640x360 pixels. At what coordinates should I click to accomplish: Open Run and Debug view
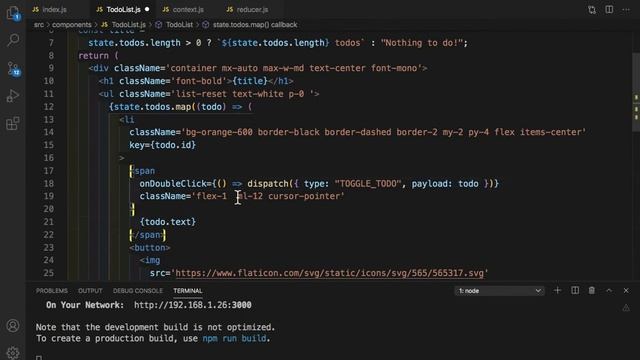coord(13,96)
